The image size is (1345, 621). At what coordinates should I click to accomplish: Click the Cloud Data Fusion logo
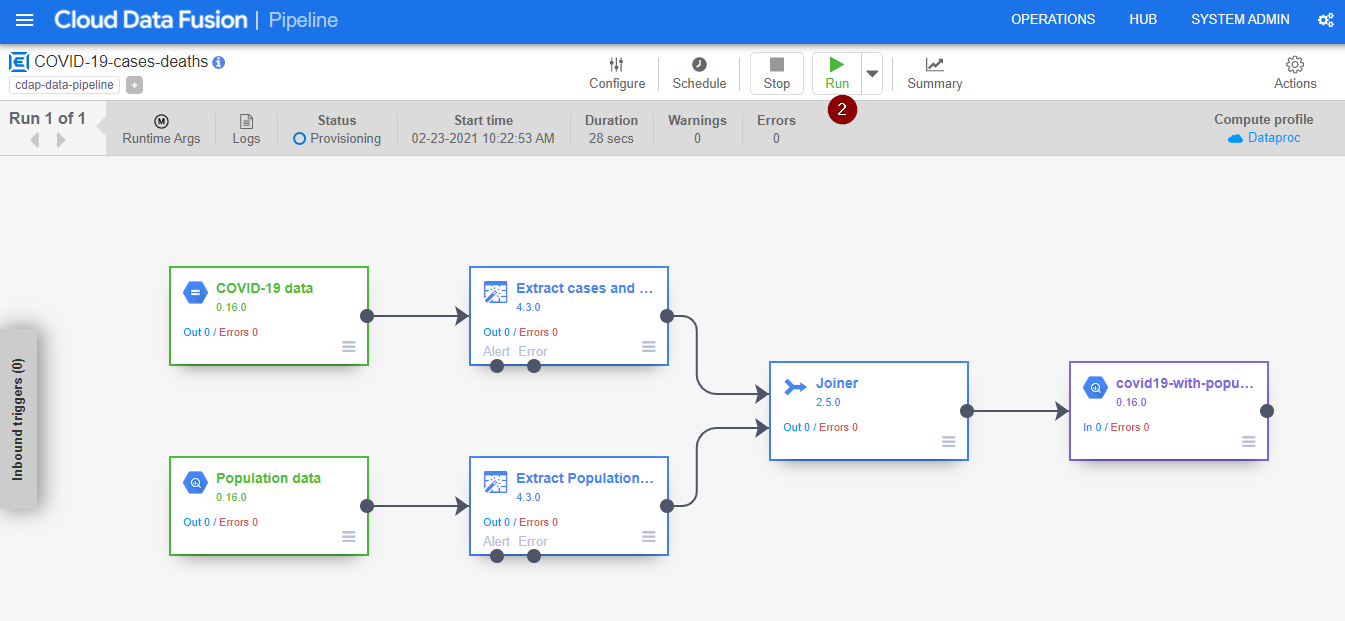(x=151, y=20)
